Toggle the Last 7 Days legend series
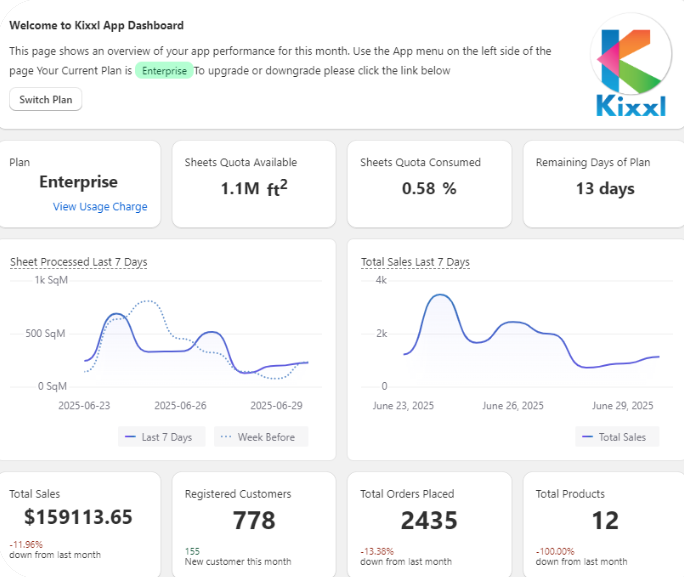 161,437
